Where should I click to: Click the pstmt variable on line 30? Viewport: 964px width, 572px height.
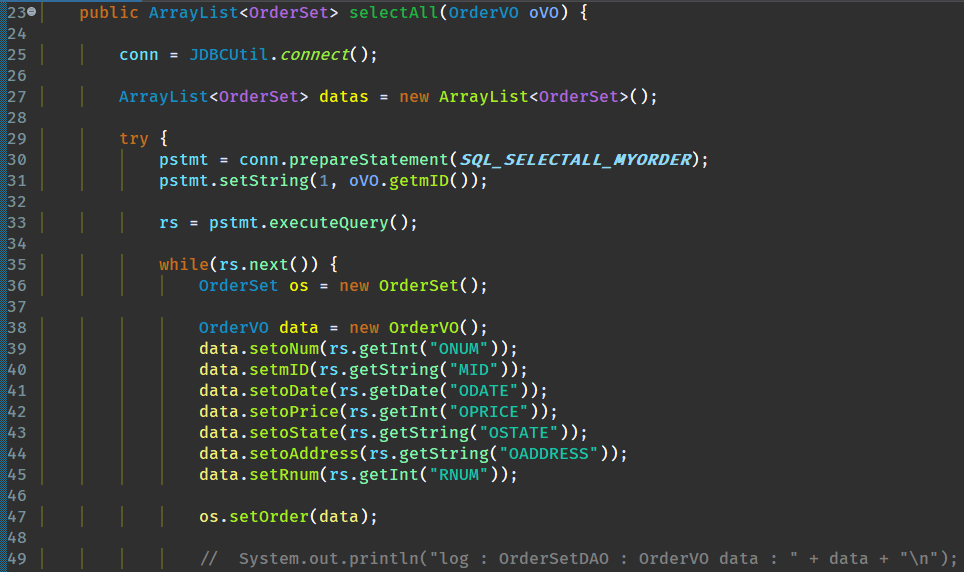(184, 160)
